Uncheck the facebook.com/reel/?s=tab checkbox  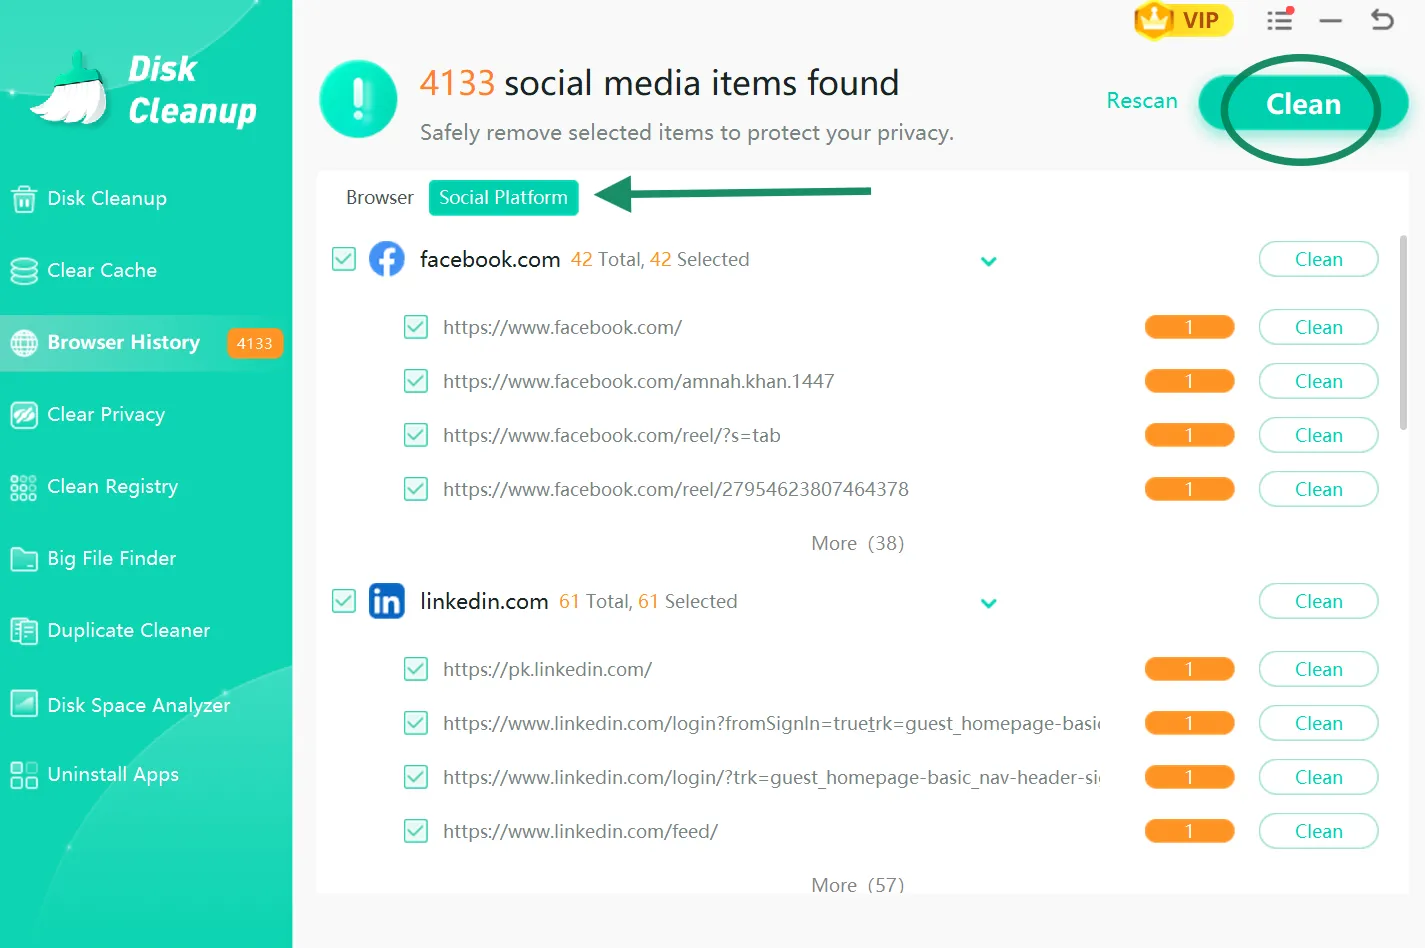click(x=416, y=435)
